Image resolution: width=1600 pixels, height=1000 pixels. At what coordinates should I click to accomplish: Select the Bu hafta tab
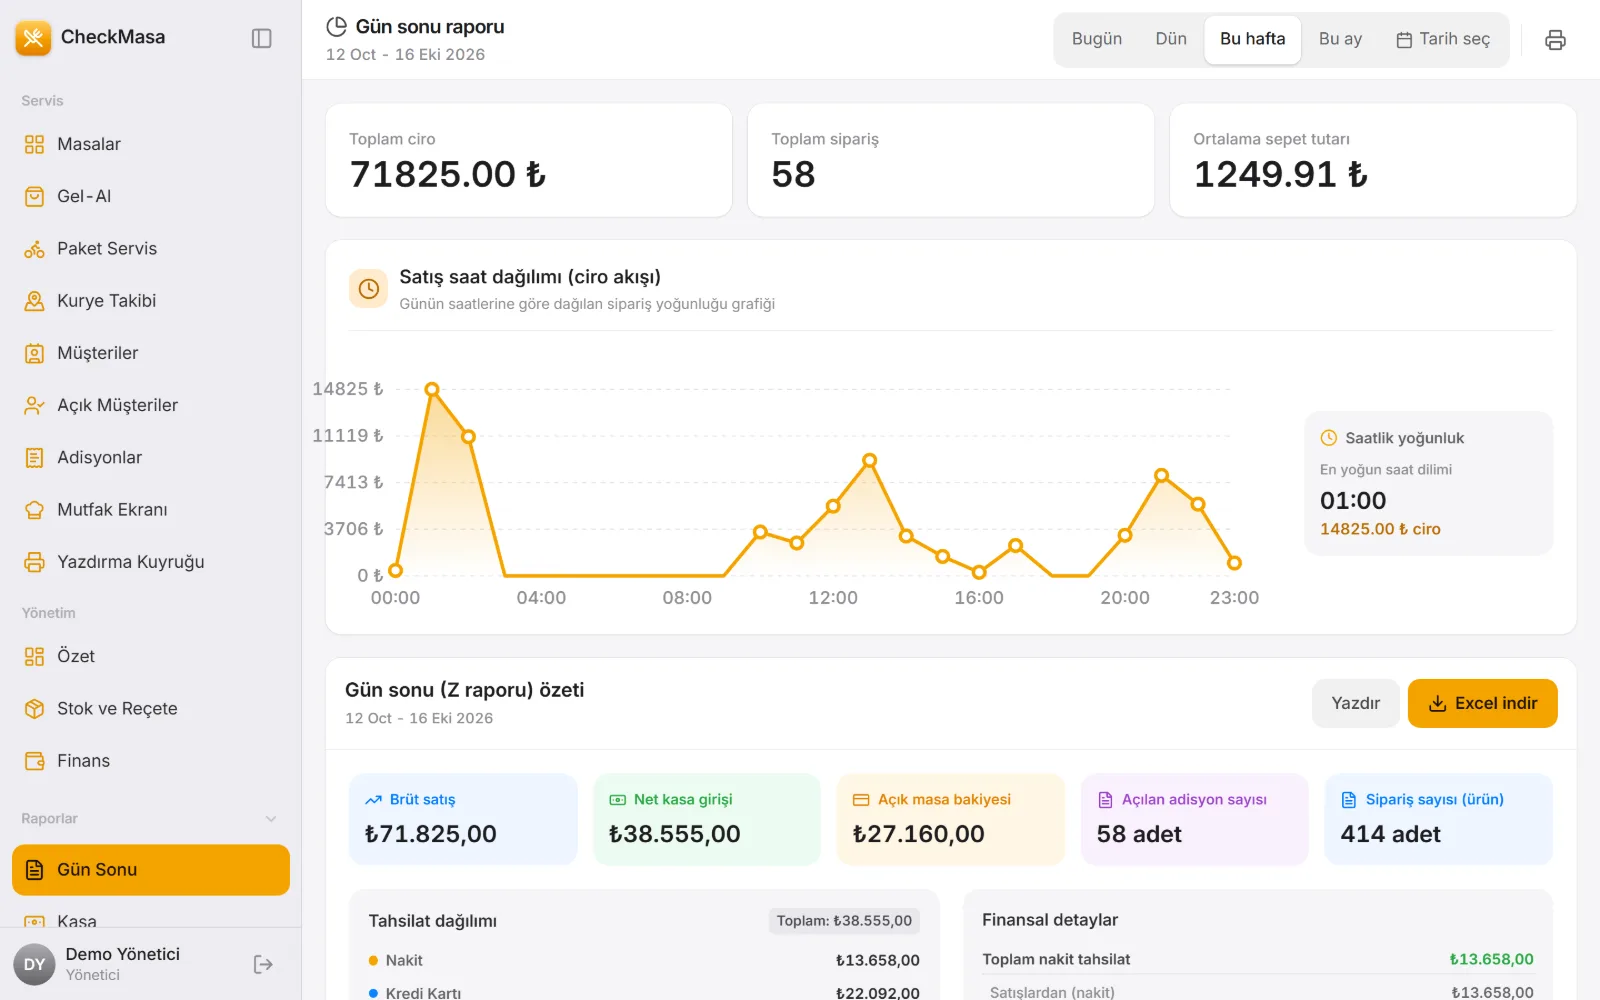(x=1252, y=39)
